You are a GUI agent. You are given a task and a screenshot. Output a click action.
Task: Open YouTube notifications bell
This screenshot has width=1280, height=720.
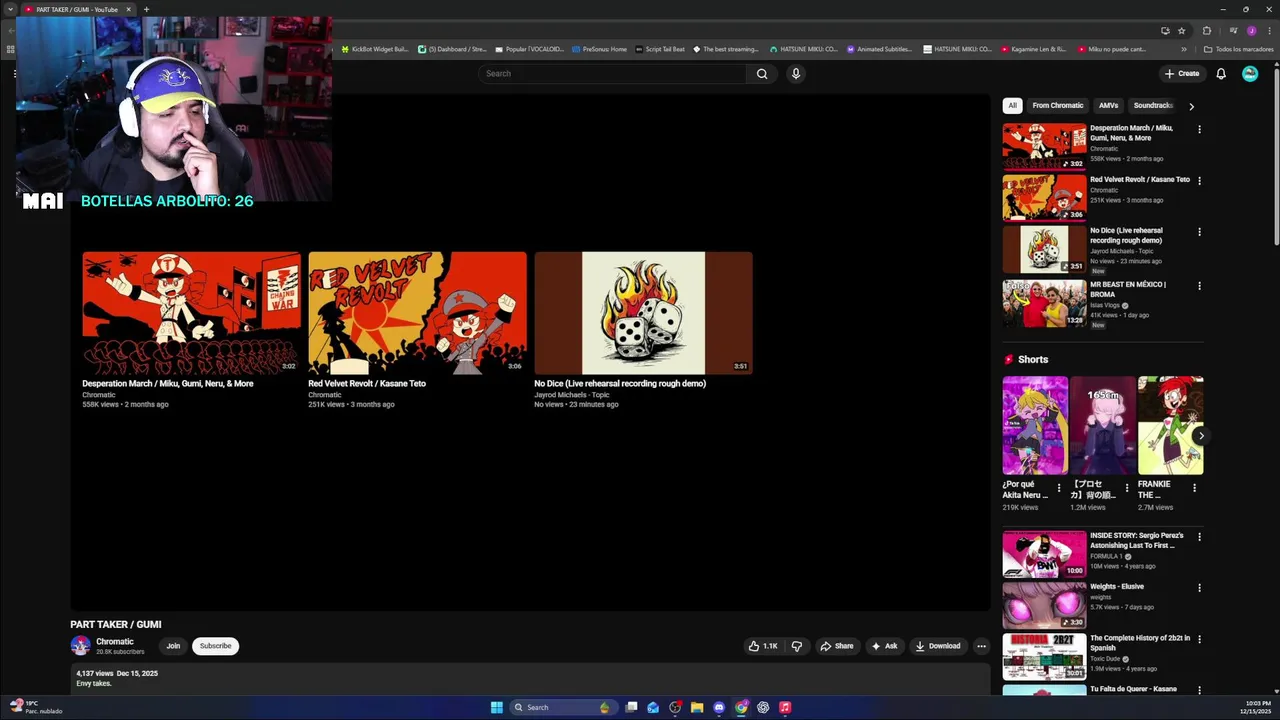pos(1221,73)
